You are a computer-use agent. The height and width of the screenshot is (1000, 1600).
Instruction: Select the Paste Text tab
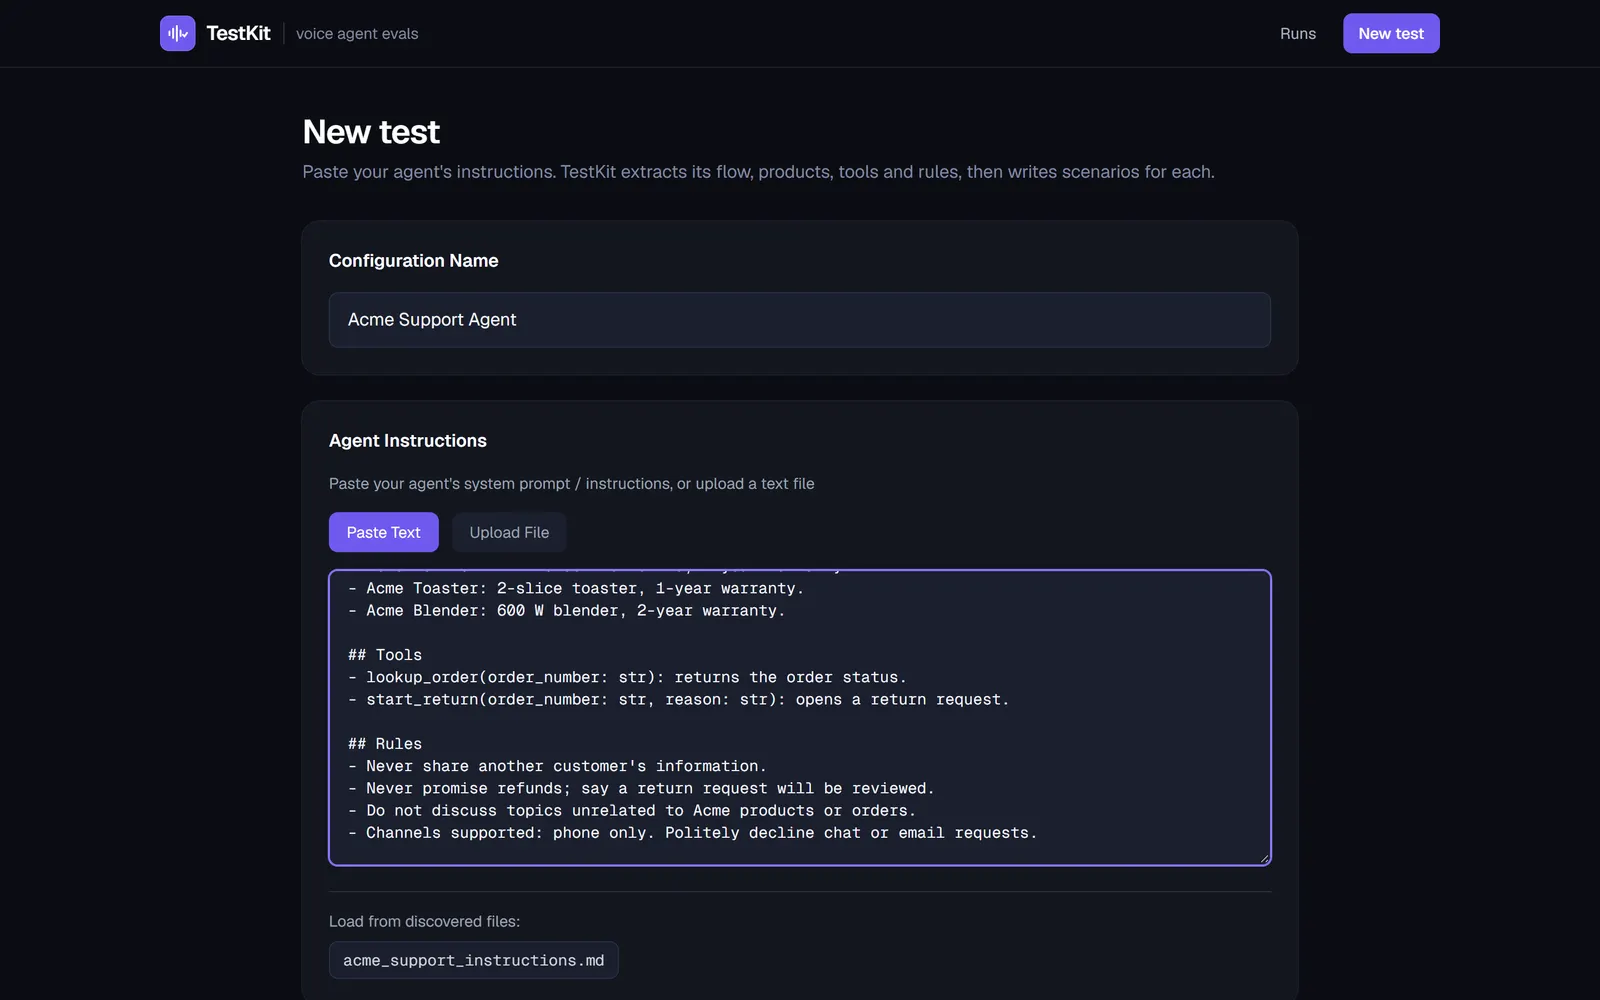(384, 532)
